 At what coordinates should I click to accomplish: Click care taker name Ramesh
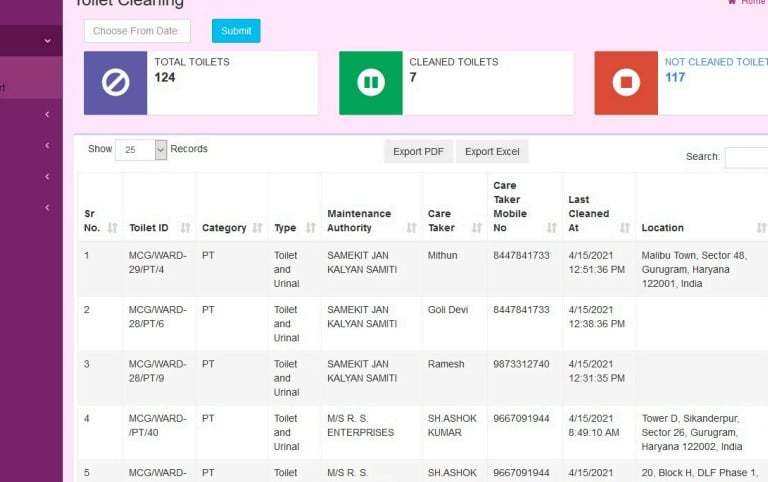[446, 364]
